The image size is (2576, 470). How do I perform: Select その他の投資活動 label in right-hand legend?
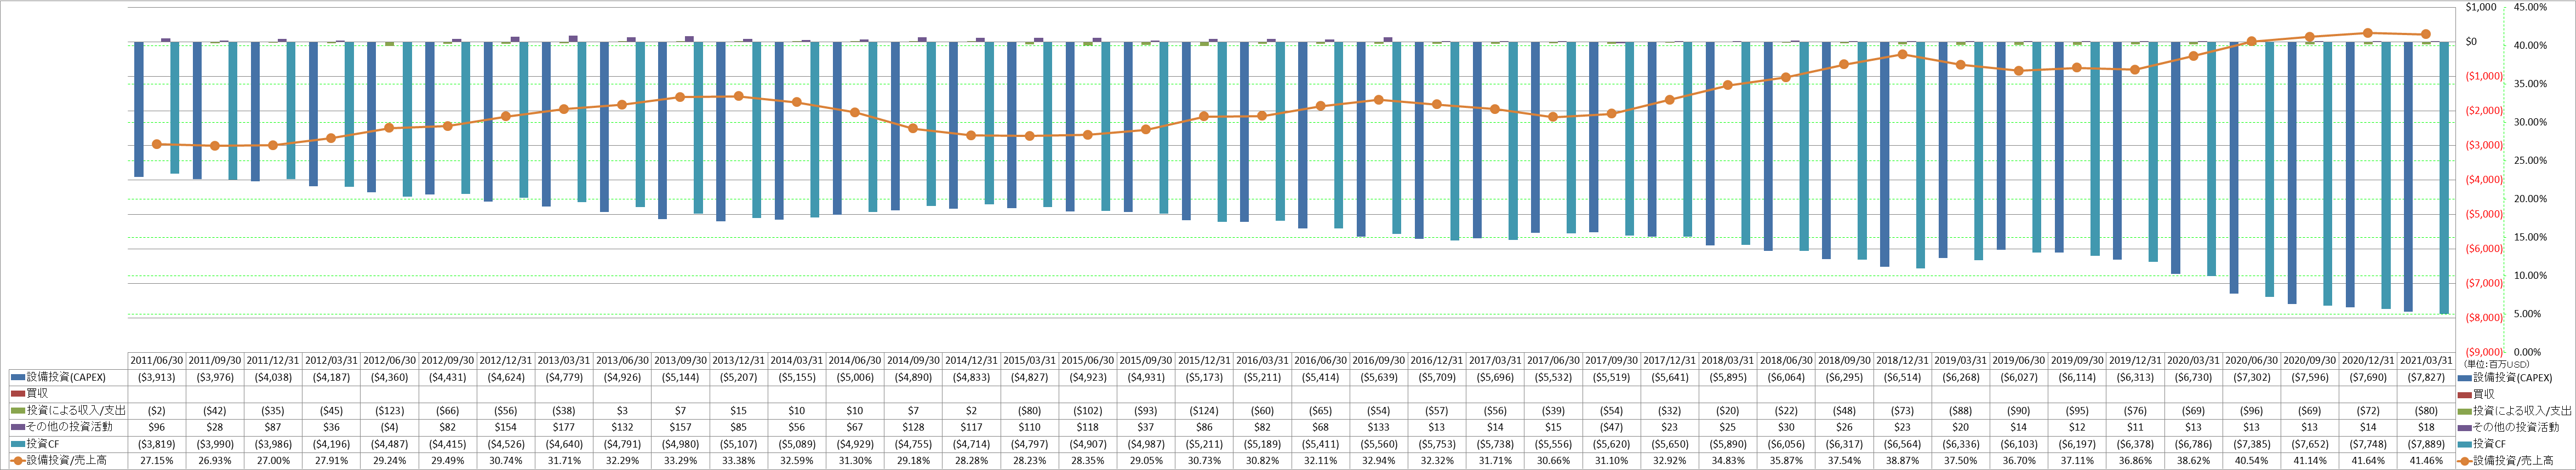[x=2517, y=427]
